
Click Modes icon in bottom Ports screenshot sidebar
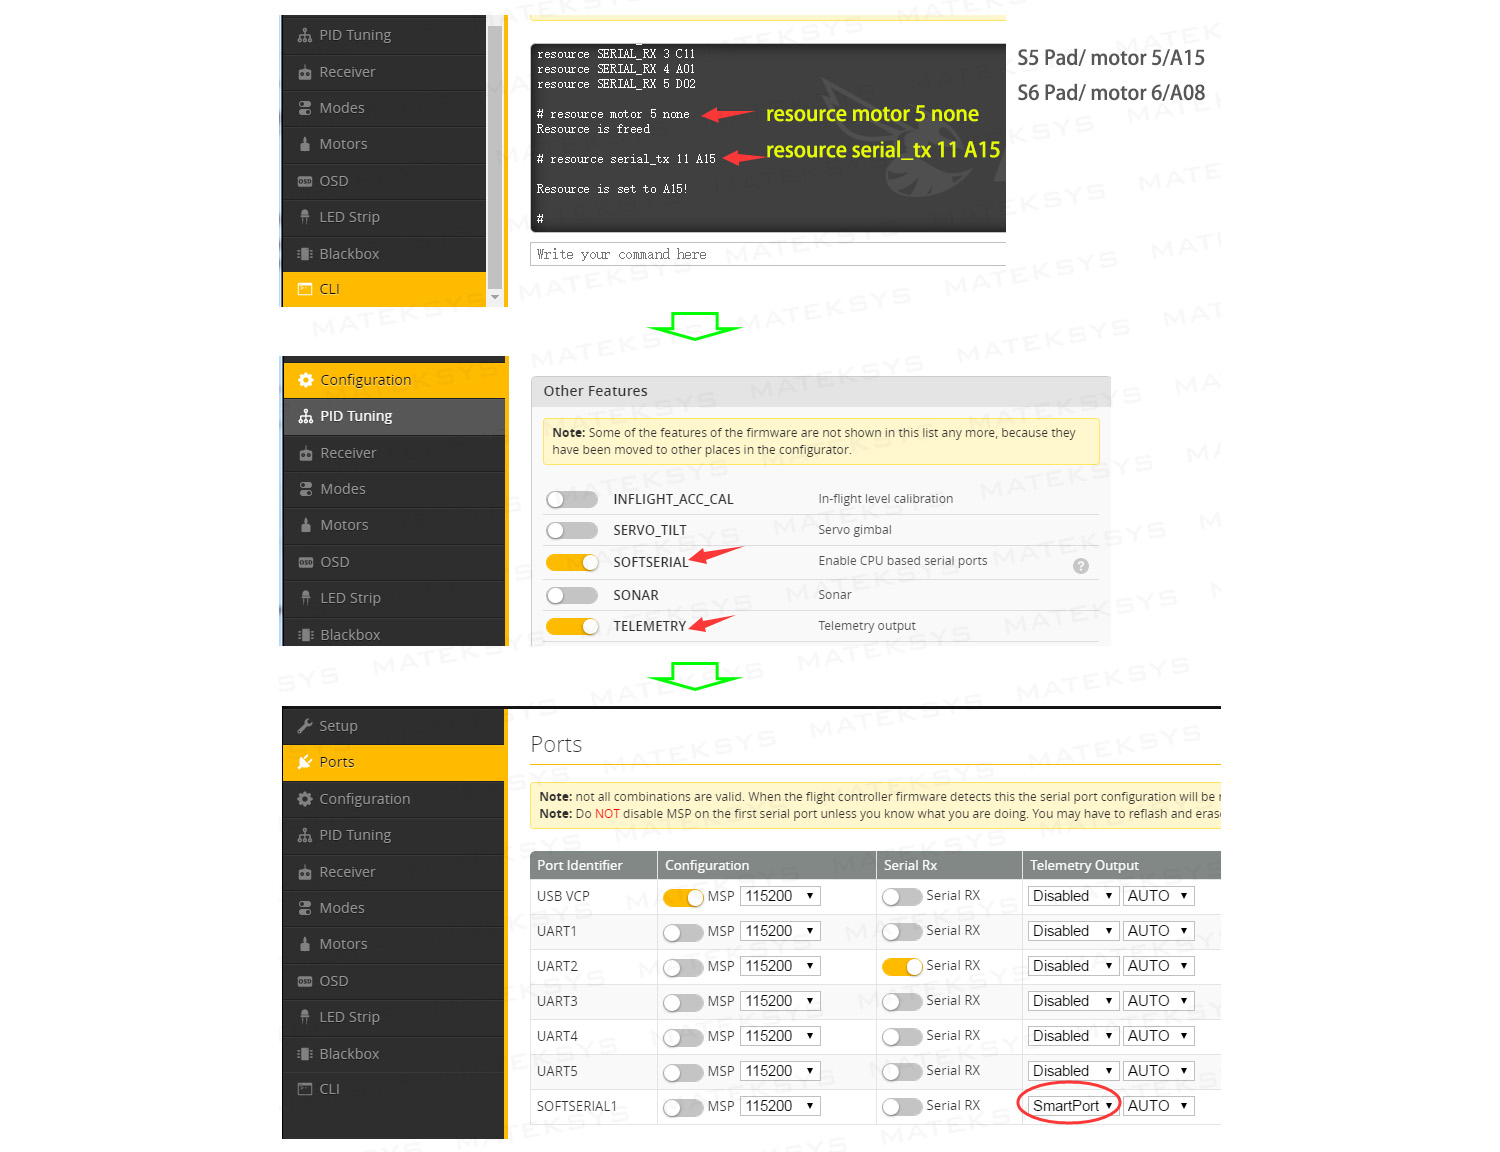click(x=305, y=908)
